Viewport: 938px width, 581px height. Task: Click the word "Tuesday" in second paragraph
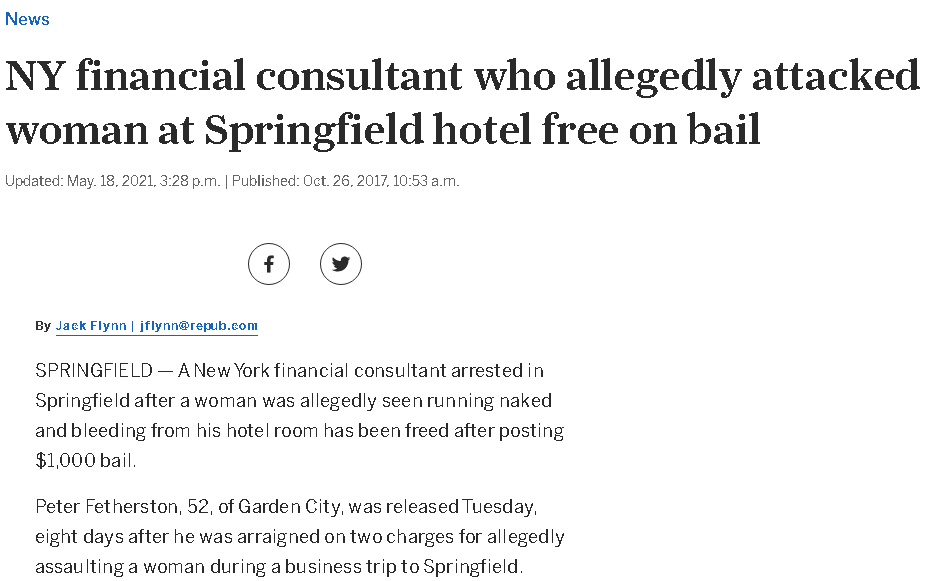pos(498,507)
